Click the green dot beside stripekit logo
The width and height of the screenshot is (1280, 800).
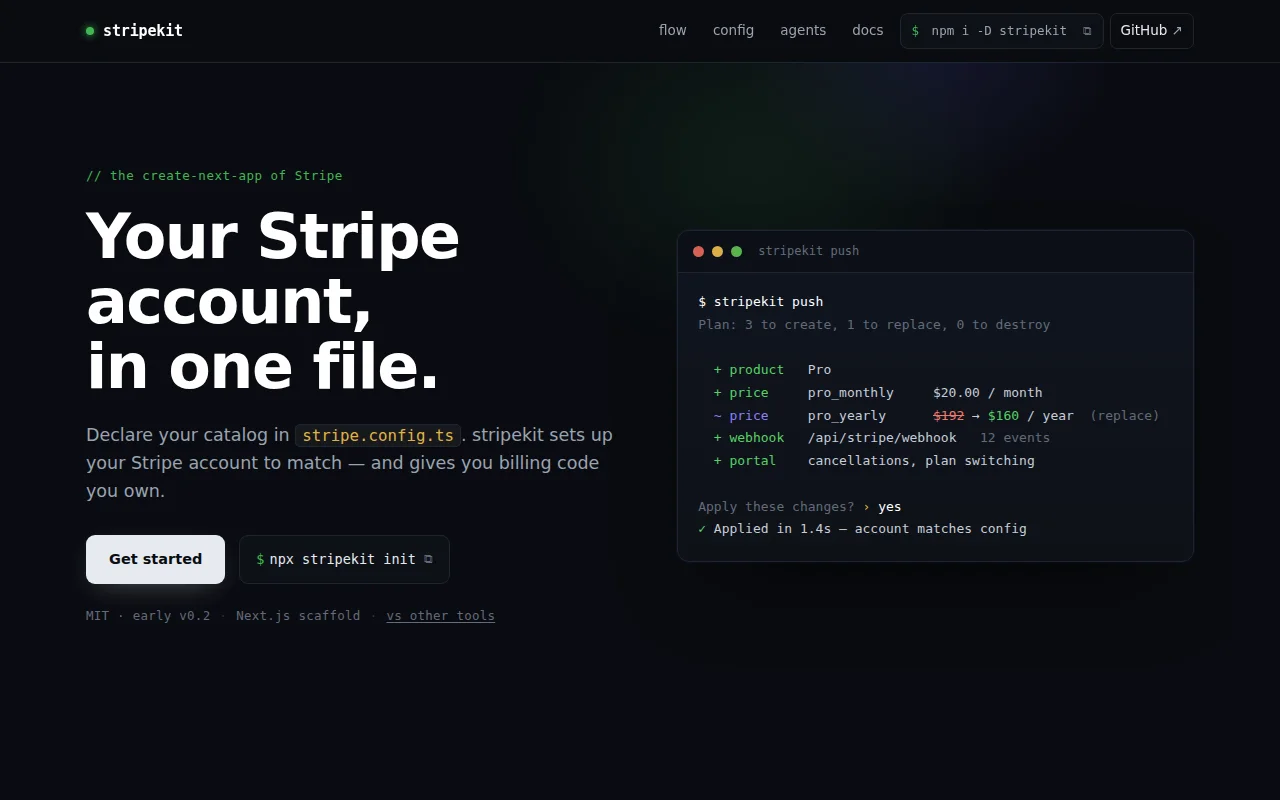click(90, 31)
